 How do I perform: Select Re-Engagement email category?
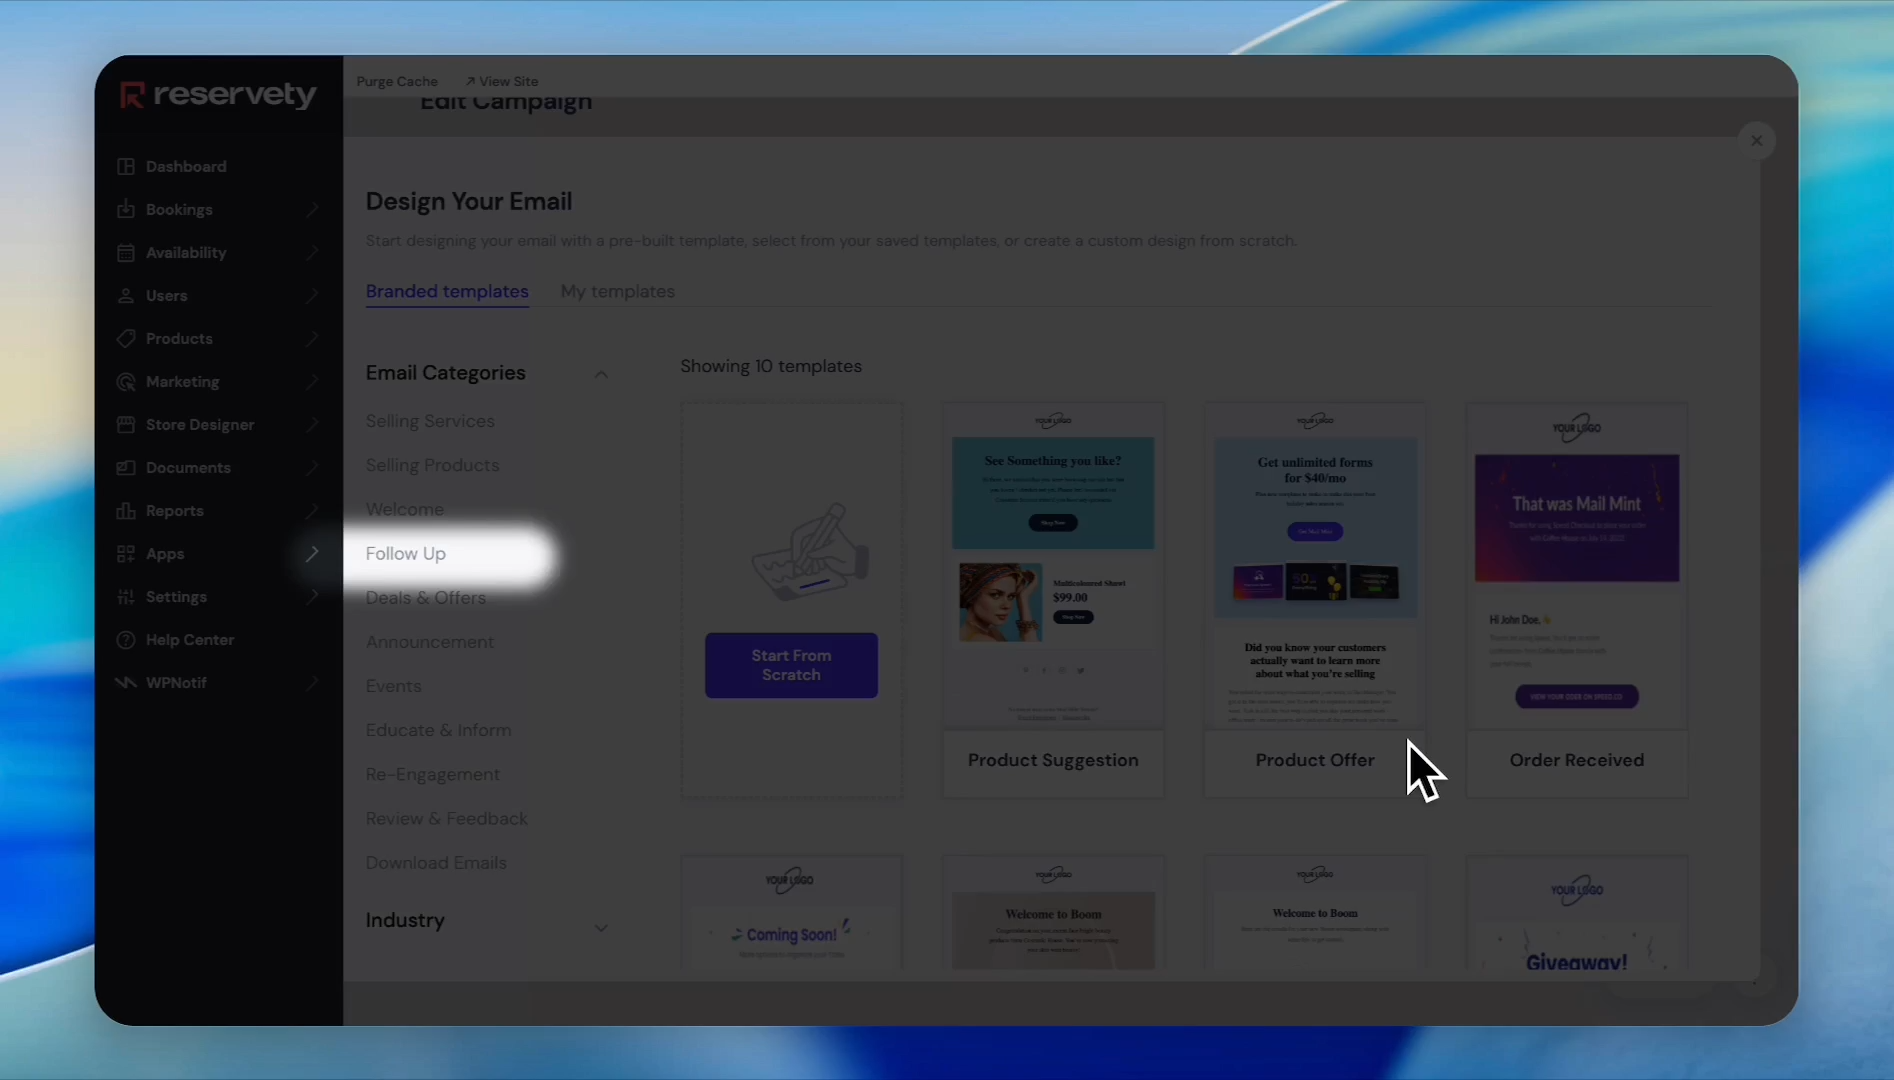click(432, 774)
